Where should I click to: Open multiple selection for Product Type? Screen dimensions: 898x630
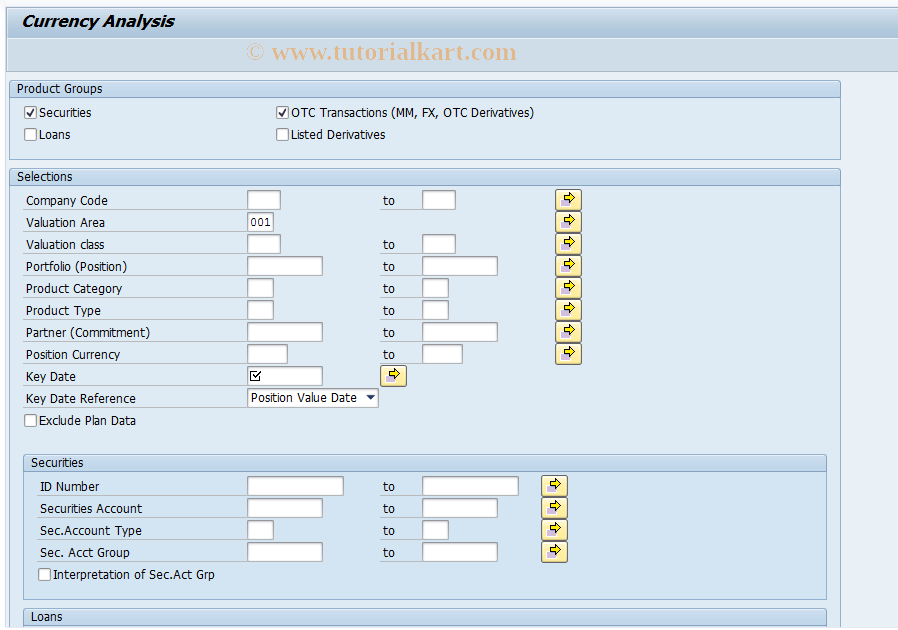point(568,310)
